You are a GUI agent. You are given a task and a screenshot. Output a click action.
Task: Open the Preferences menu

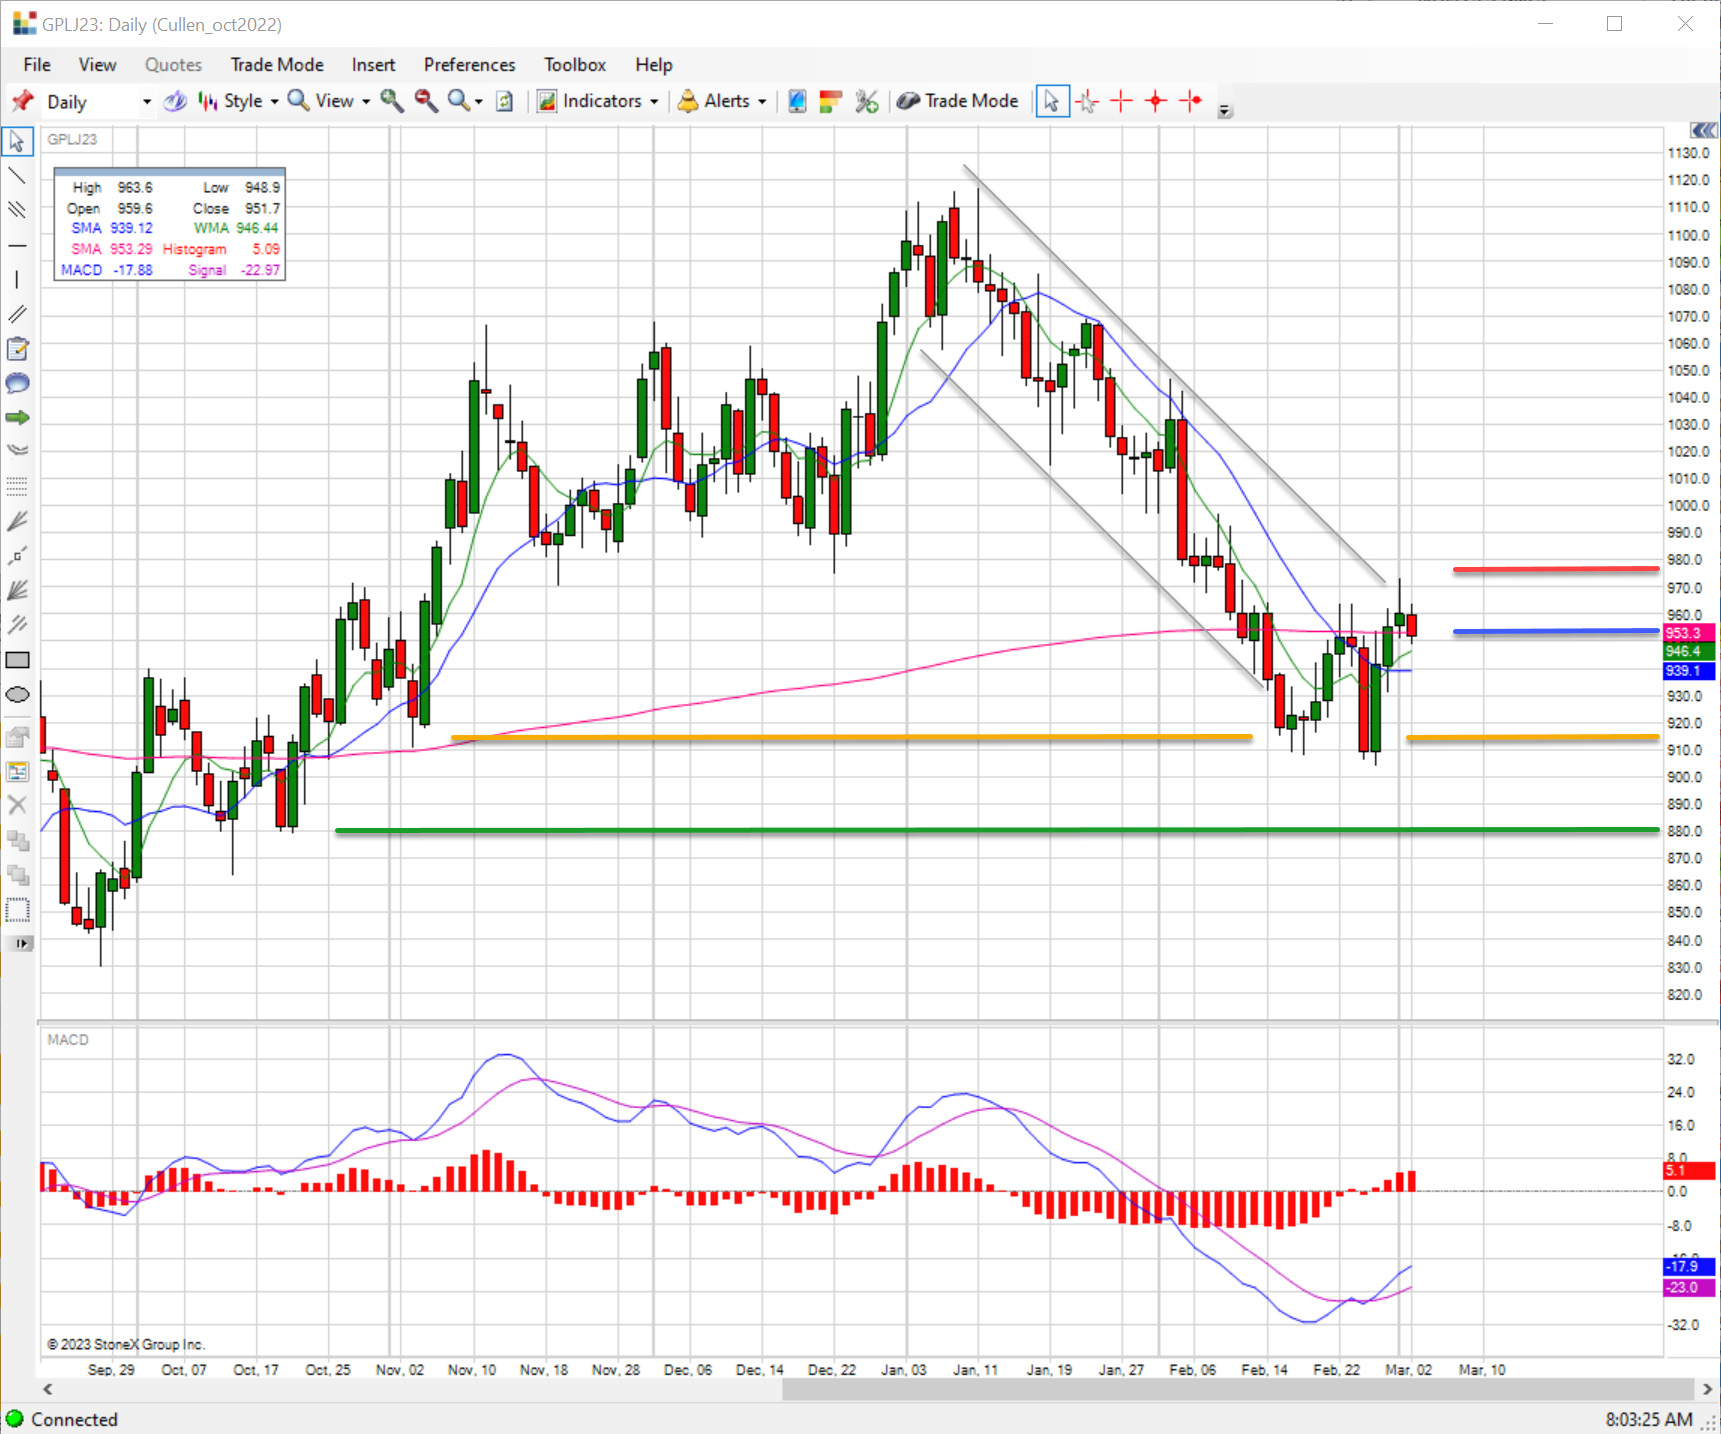[469, 65]
